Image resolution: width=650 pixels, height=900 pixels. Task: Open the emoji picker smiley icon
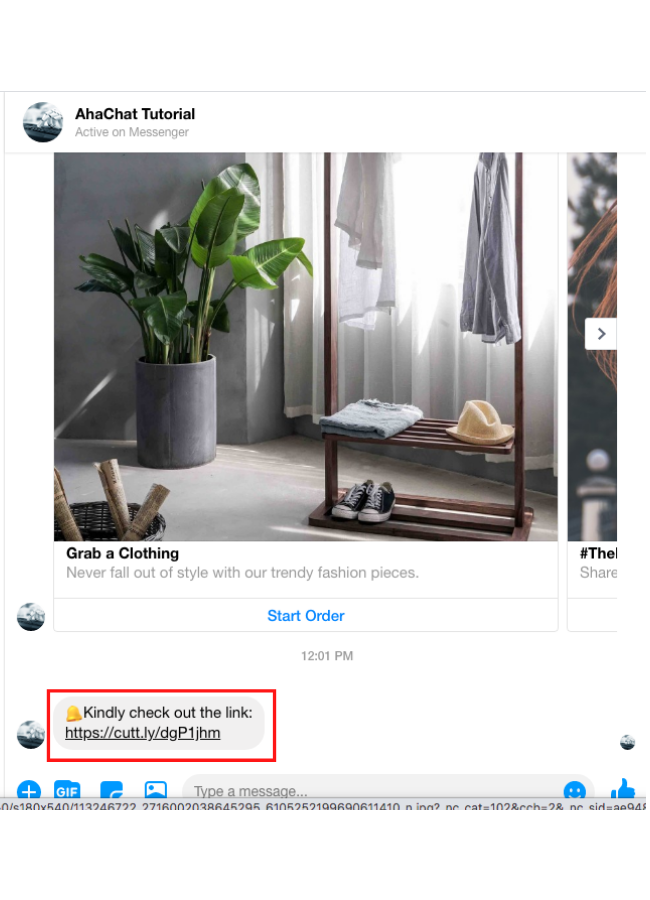click(x=574, y=790)
